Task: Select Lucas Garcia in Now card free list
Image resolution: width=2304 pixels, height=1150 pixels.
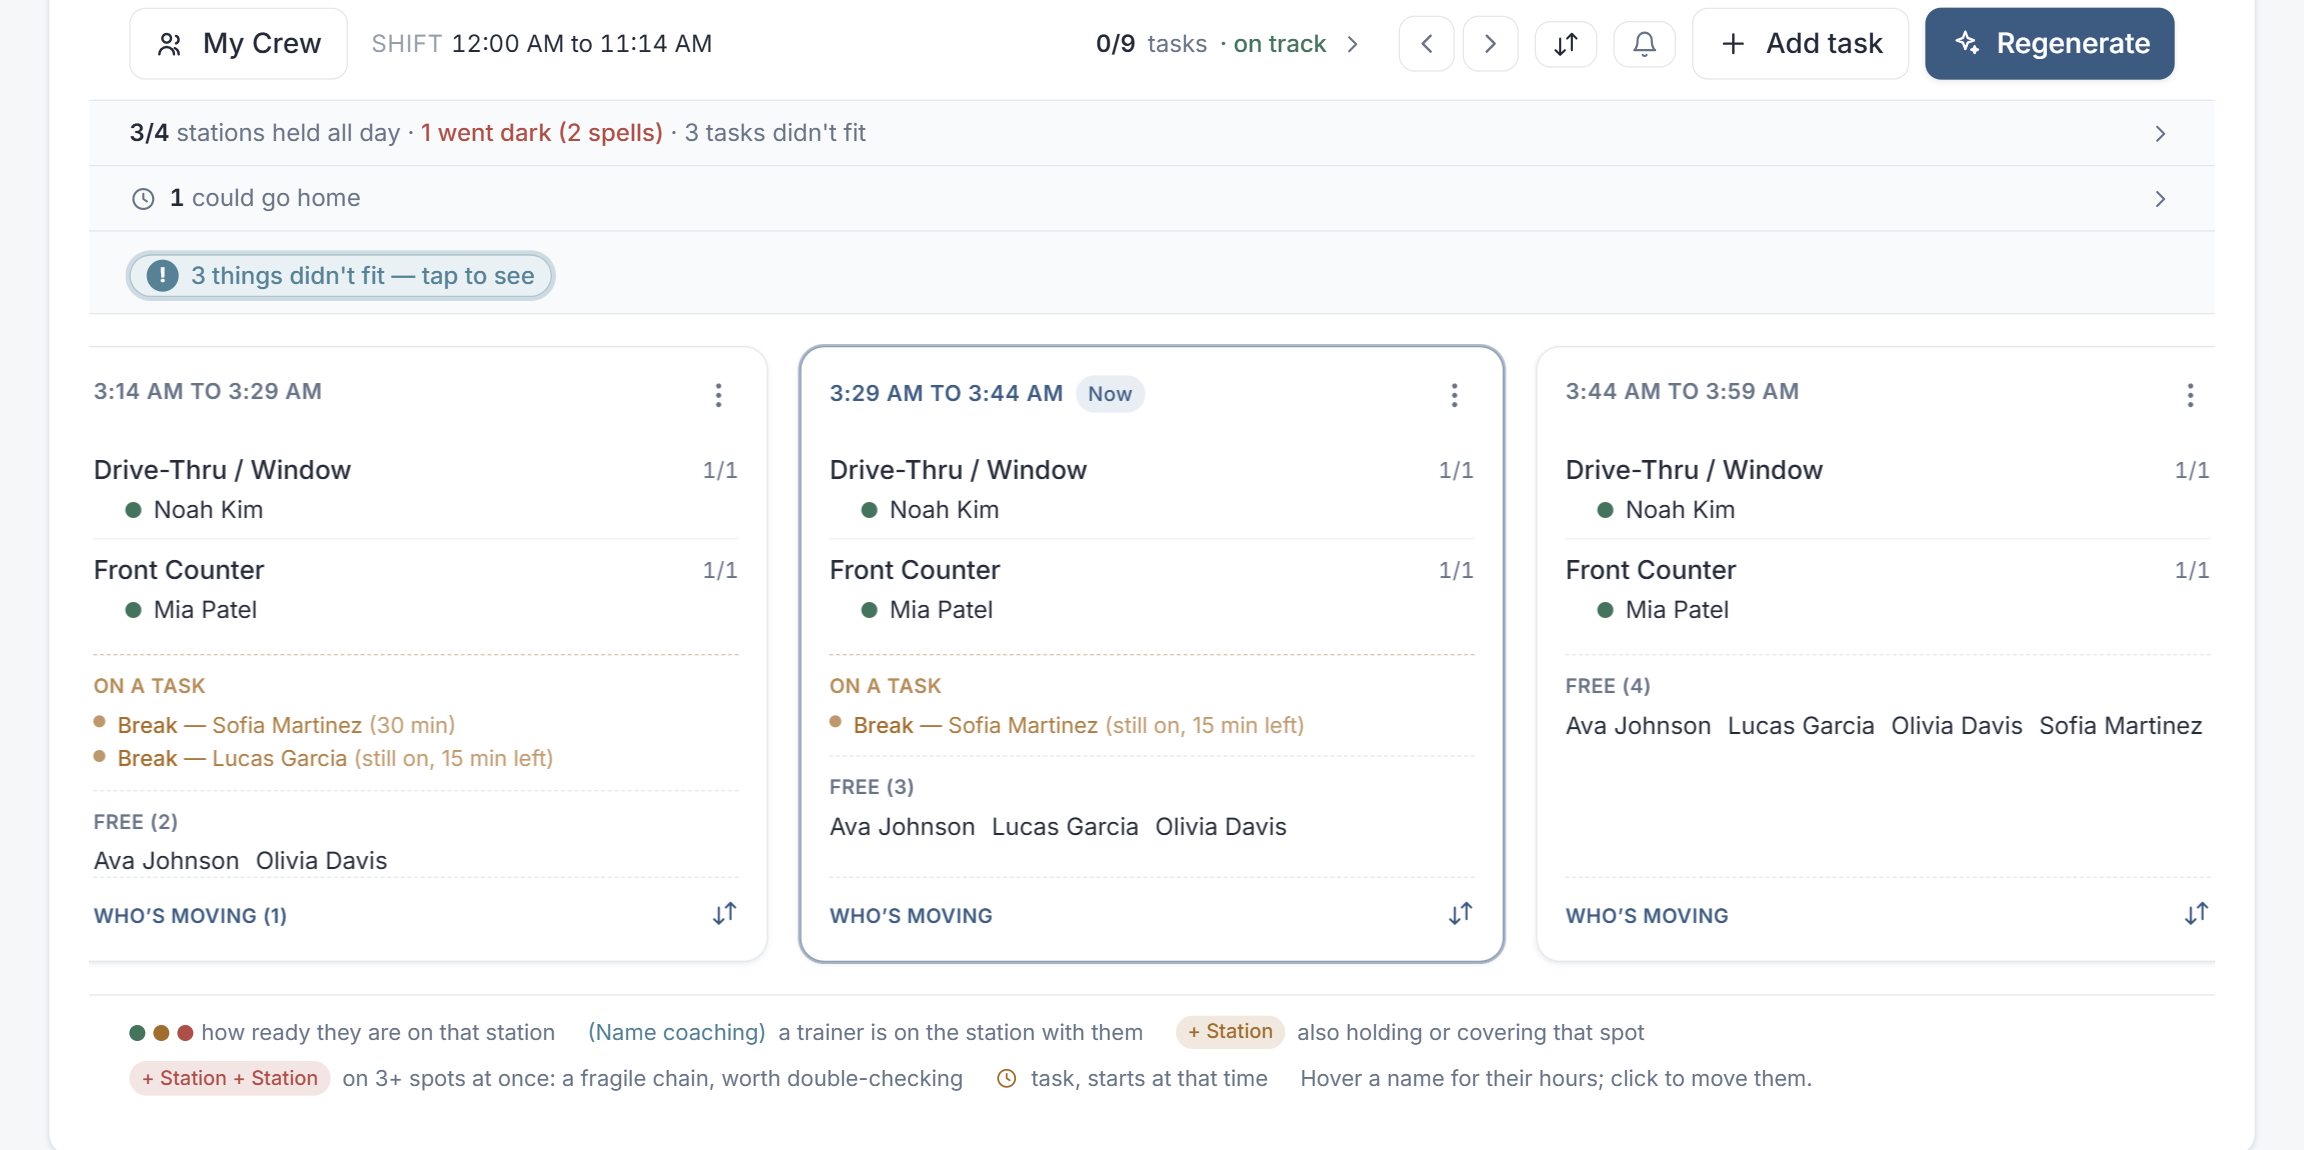Action: (1065, 826)
